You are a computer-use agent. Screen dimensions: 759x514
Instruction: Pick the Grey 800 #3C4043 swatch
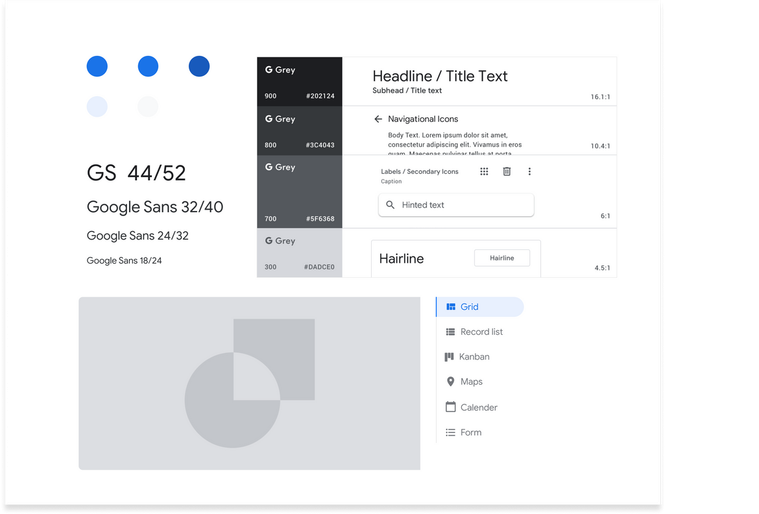point(300,131)
